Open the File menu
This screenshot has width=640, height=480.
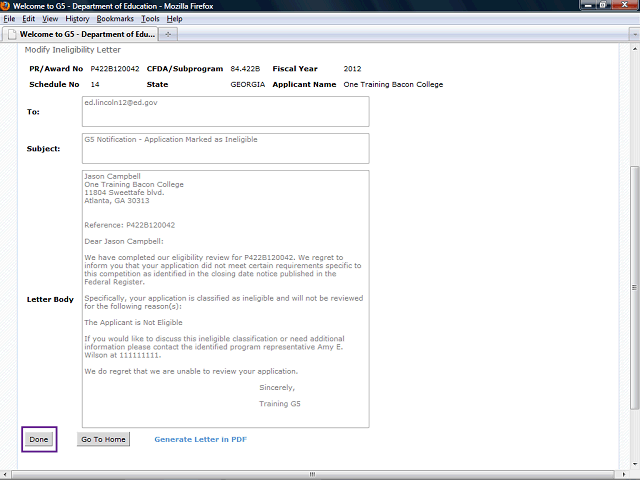(x=9, y=19)
